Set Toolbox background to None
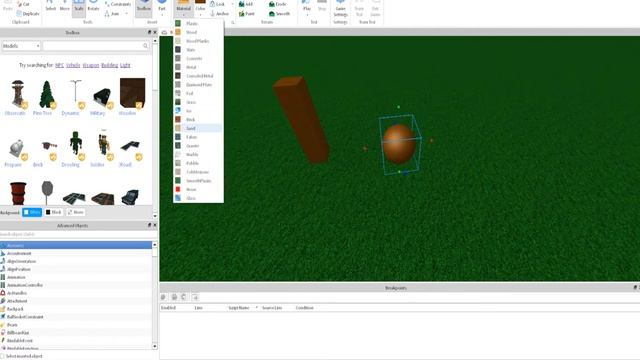The width and height of the screenshot is (640, 360). click(76, 212)
